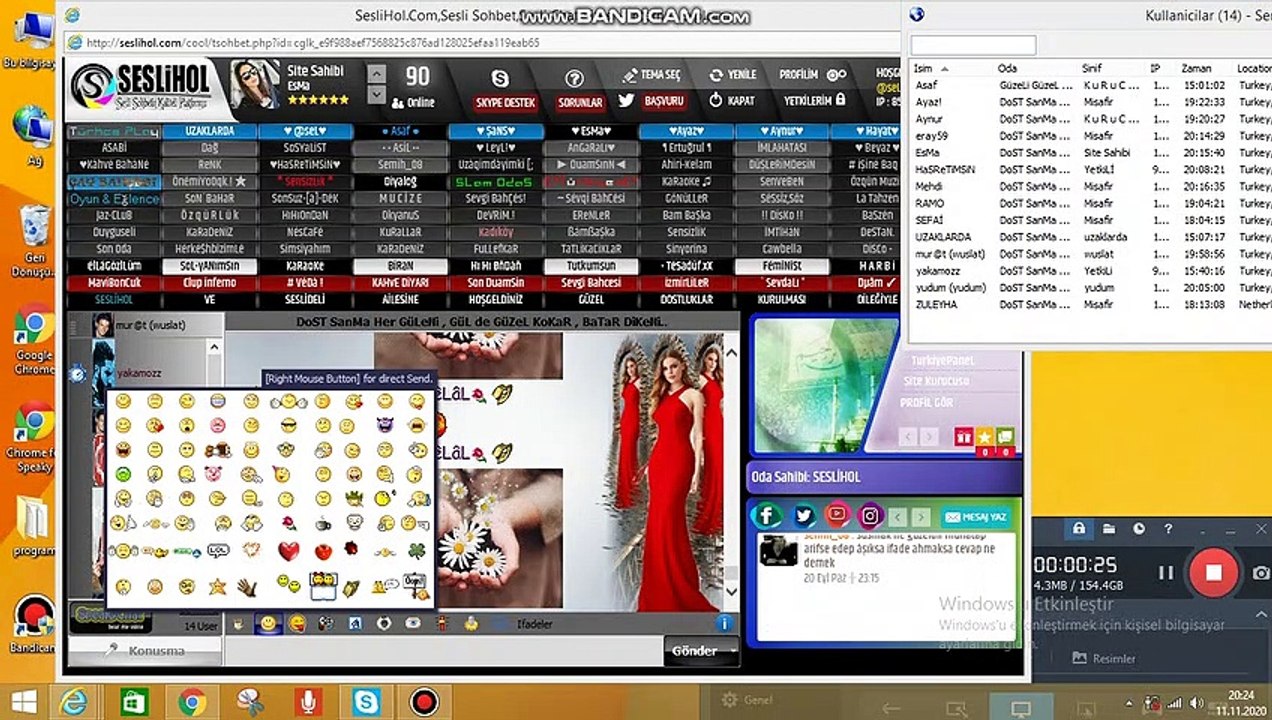
Task: Open Google Chrome from the taskbar
Action: pos(192,702)
